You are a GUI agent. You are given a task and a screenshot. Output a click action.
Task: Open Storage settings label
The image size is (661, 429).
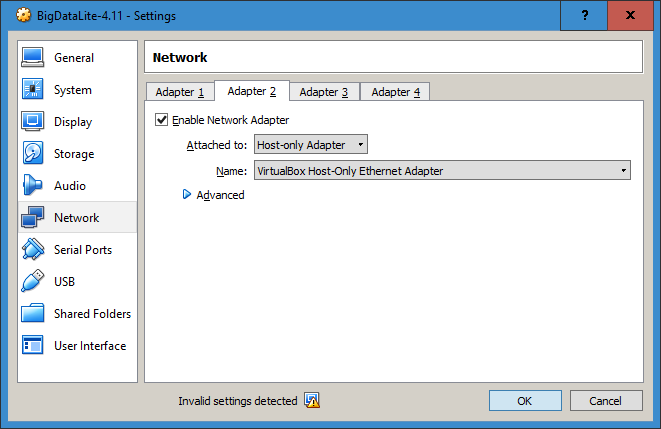pos(74,154)
